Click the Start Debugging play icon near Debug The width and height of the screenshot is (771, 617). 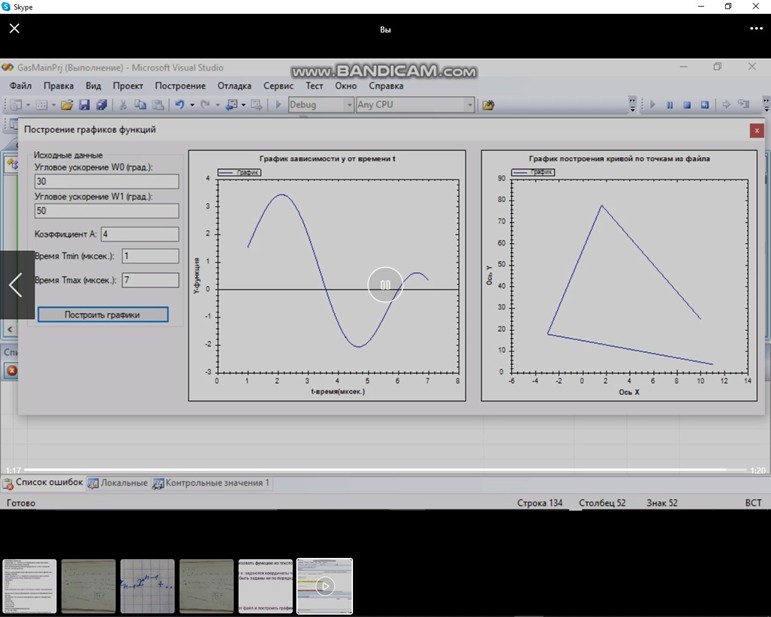(x=278, y=105)
